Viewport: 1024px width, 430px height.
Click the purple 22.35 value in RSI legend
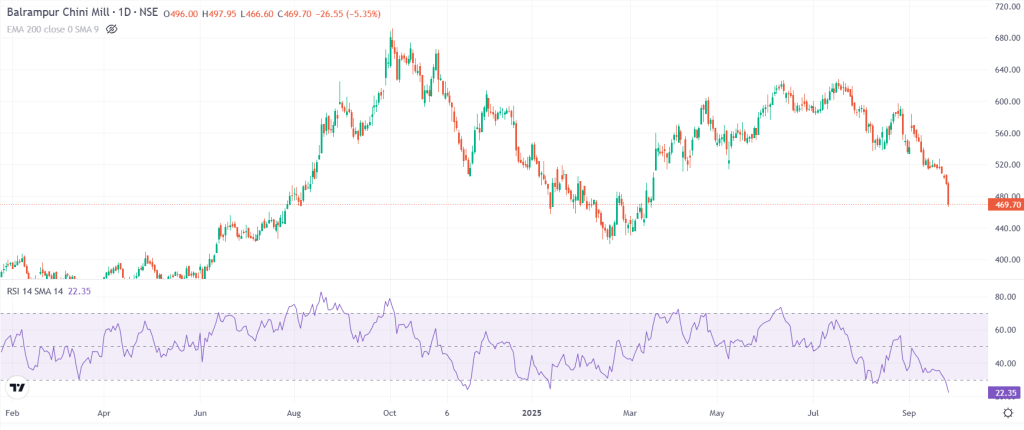[79, 291]
